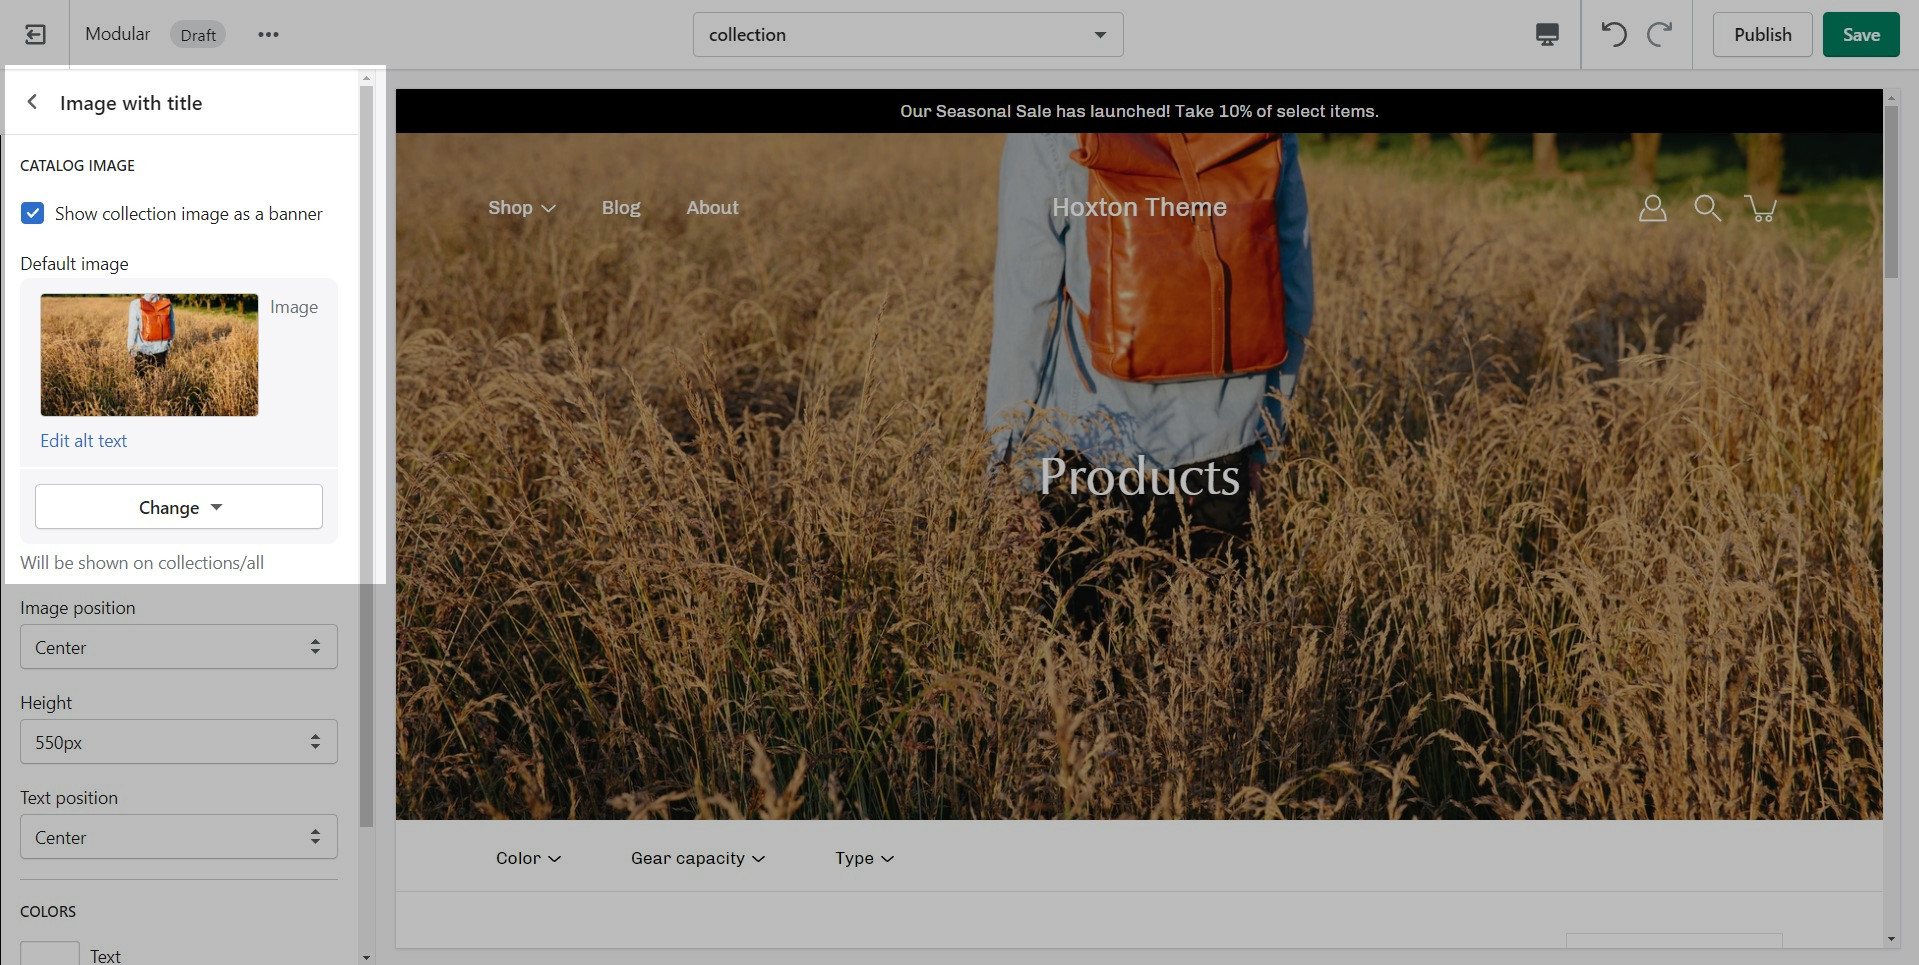Viewport: 1919px width, 965px height.
Task: Expand the Text position dropdown
Action: tap(179, 837)
